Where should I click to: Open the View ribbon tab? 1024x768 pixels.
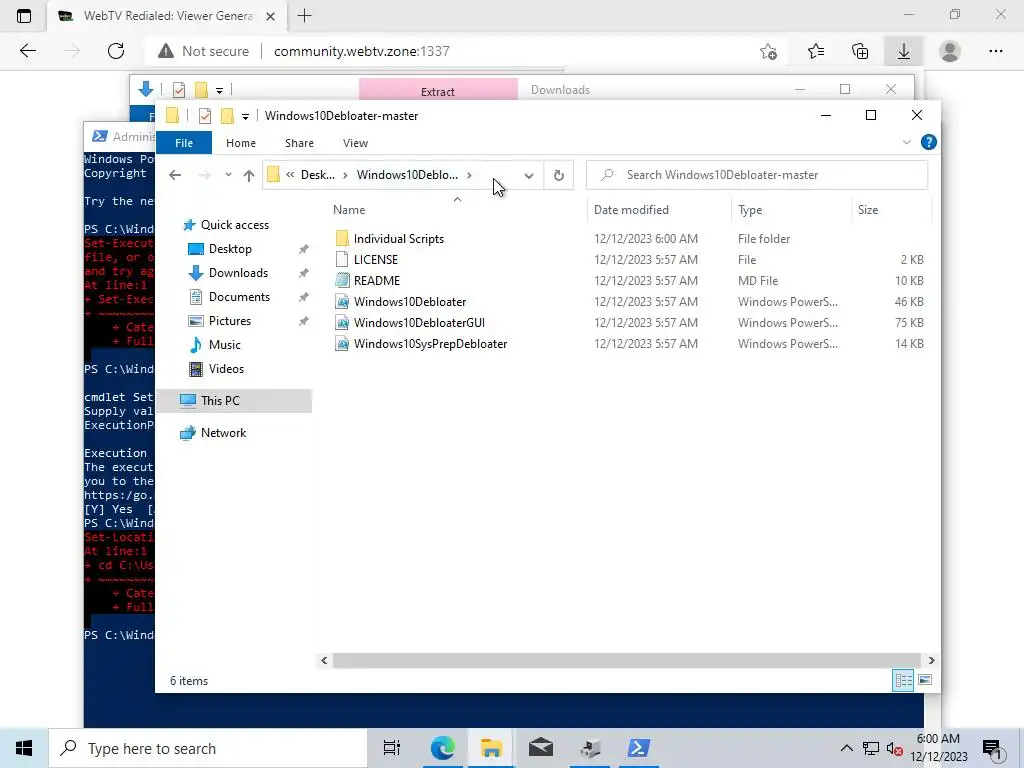(x=355, y=143)
